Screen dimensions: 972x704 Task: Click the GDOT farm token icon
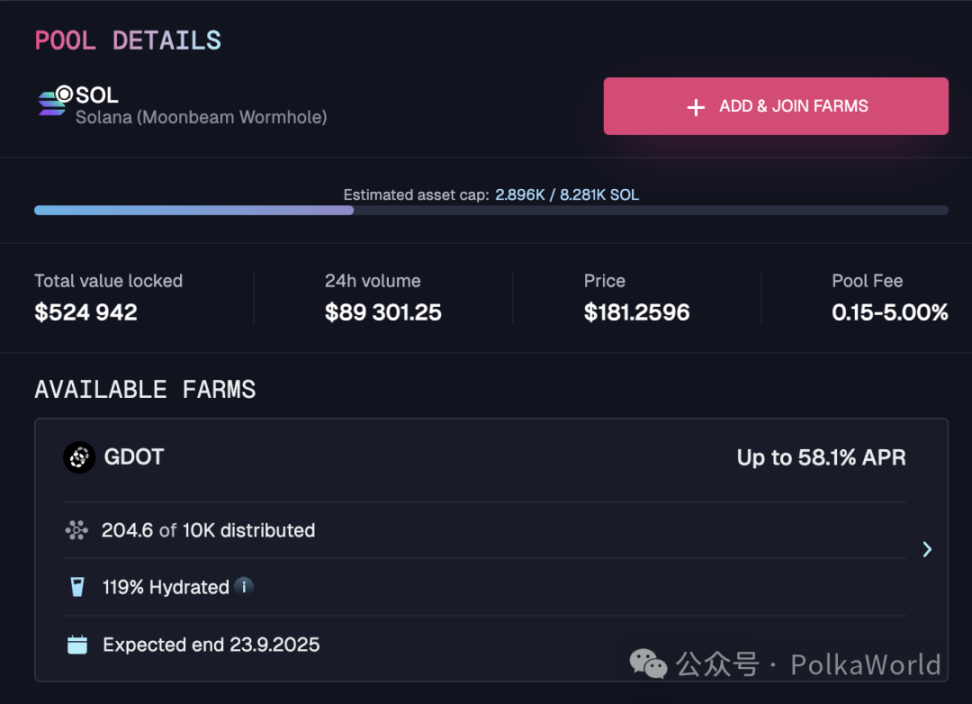pyautogui.click(x=78, y=457)
